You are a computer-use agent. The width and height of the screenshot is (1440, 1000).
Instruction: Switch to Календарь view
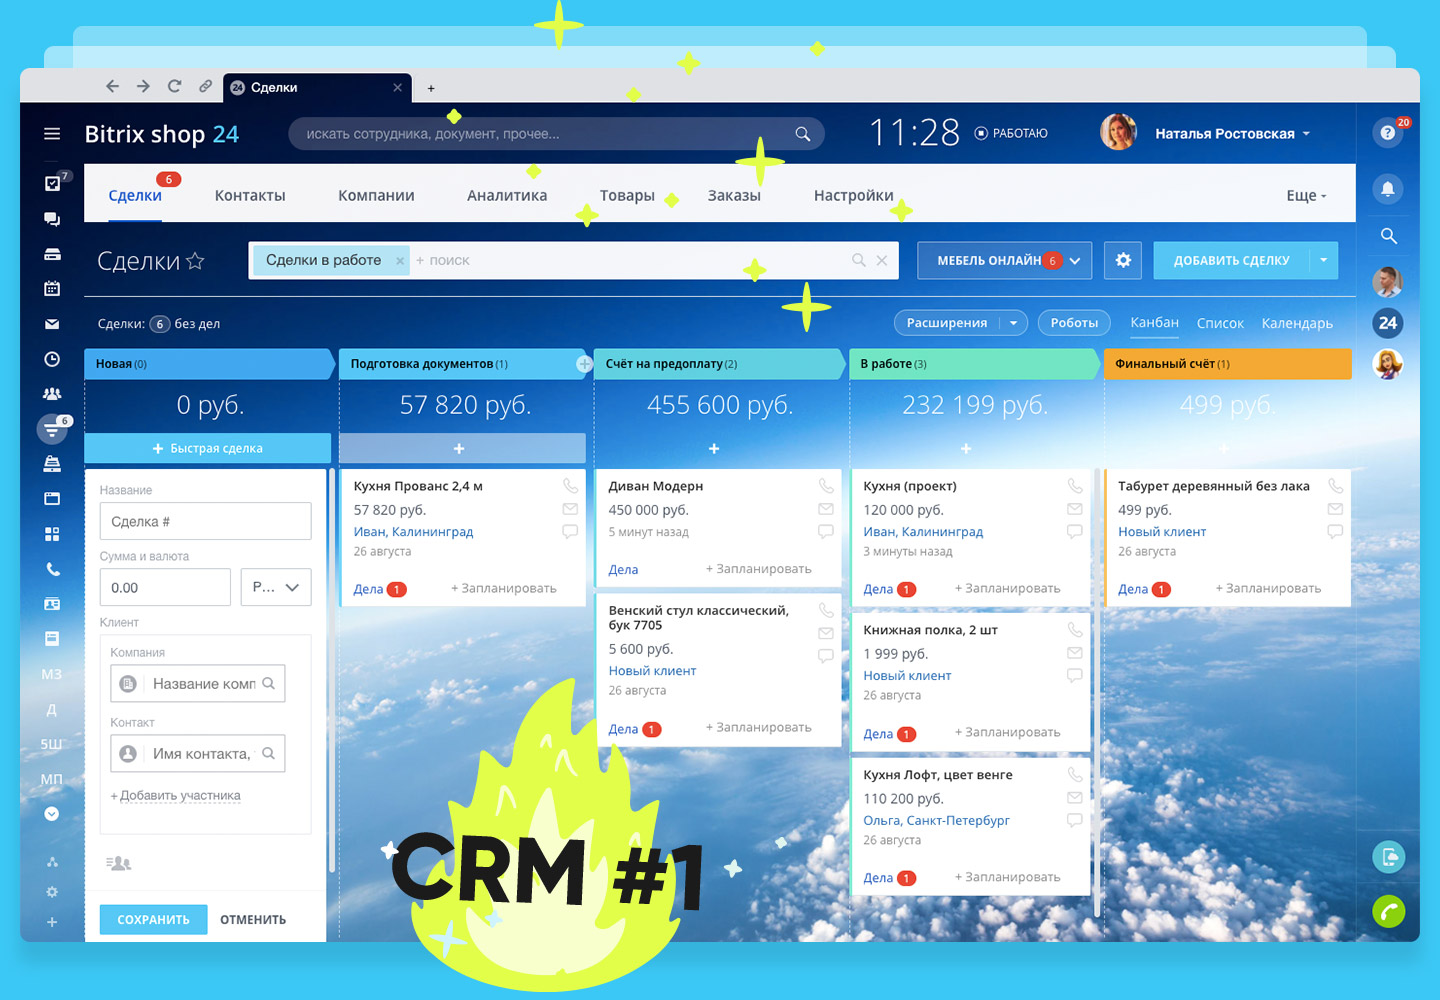[1297, 323]
